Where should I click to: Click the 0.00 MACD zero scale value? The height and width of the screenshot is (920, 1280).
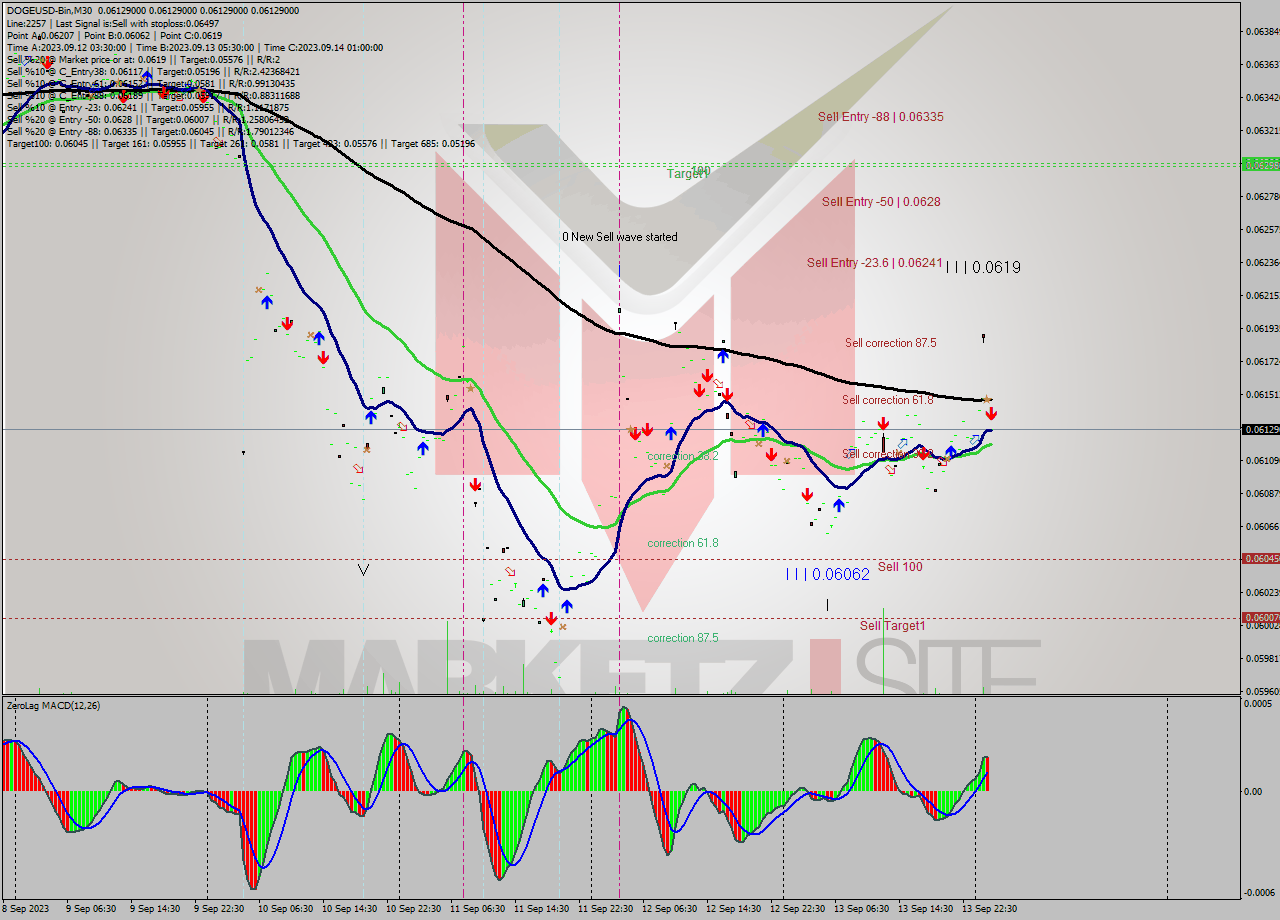click(1252, 791)
